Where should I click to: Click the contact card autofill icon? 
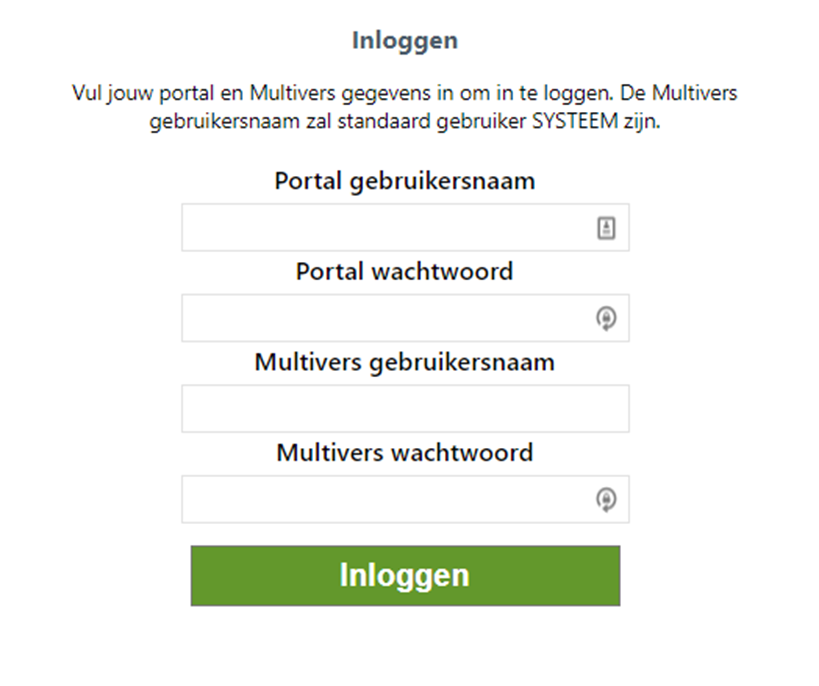coord(606,228)
